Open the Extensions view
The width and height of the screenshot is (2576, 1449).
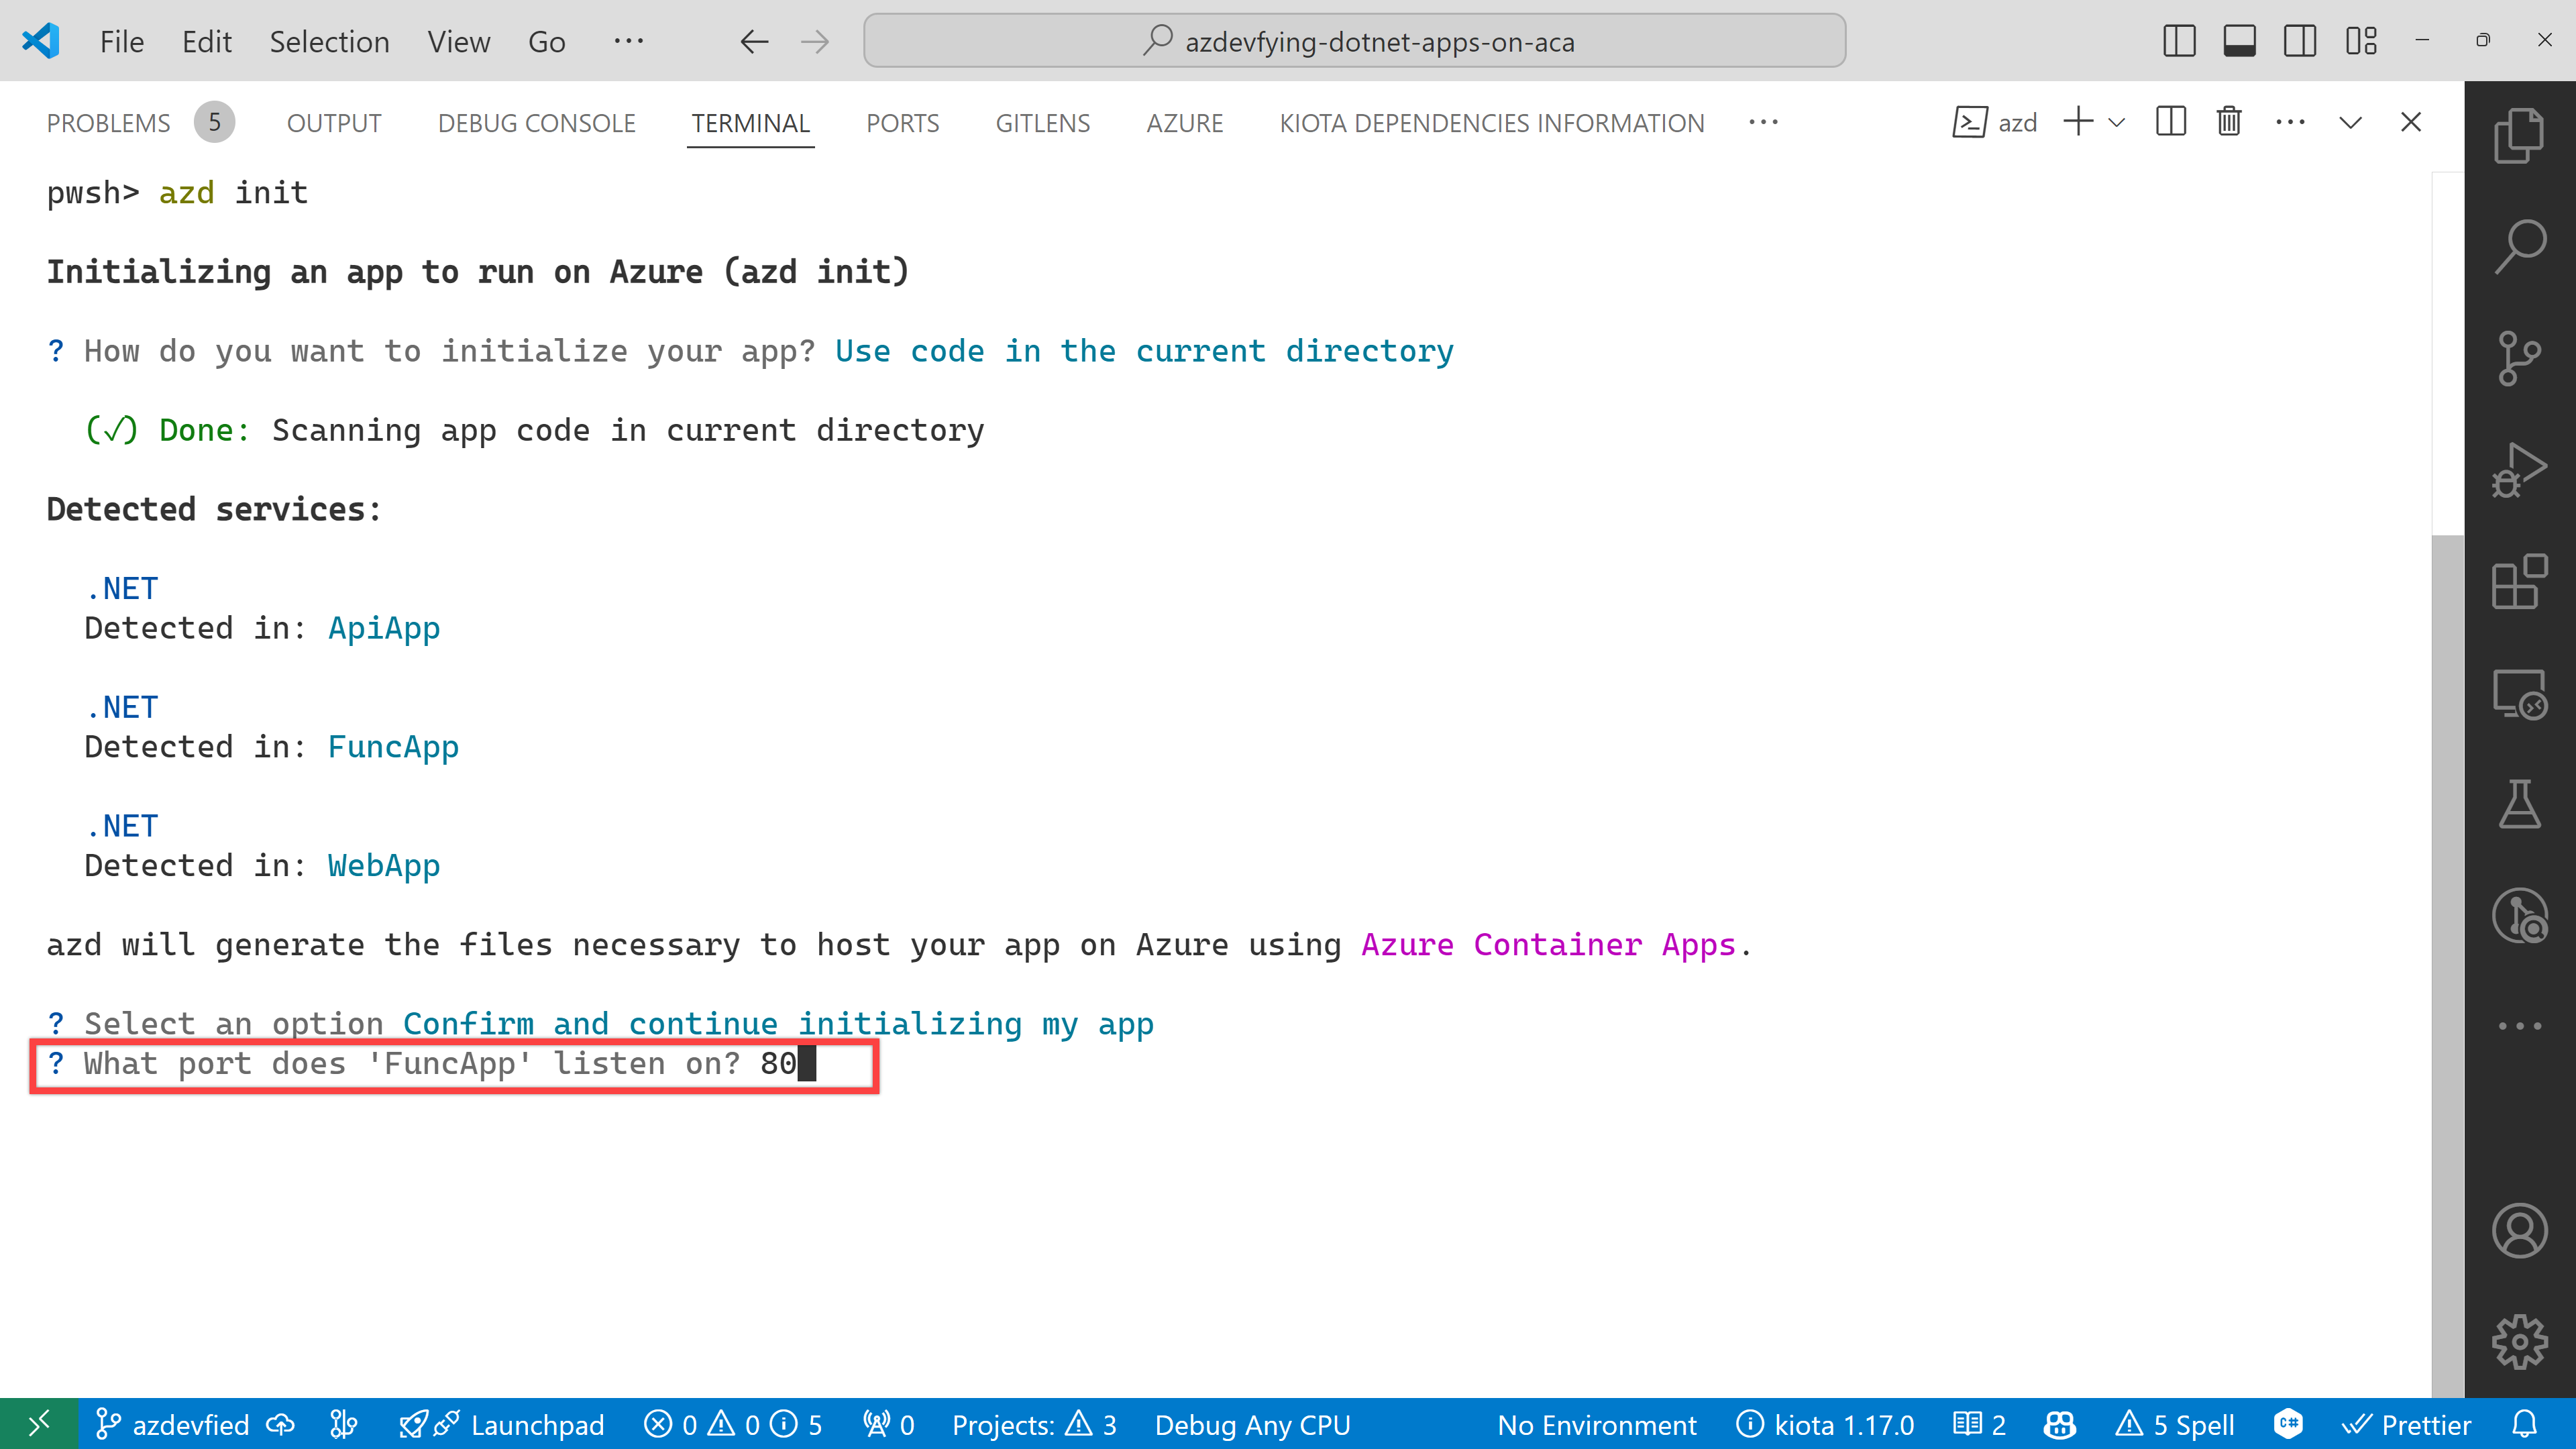coord(2519,582)
